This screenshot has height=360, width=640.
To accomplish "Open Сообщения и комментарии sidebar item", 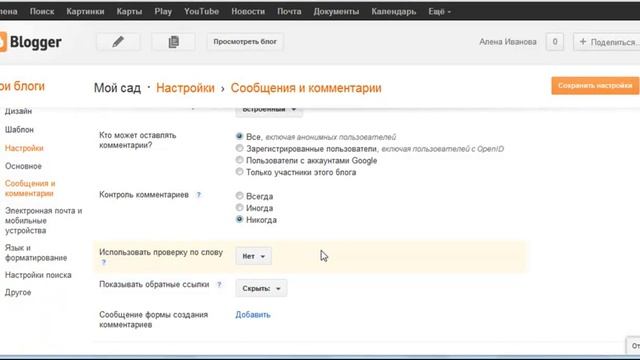I will coord(30,189).
